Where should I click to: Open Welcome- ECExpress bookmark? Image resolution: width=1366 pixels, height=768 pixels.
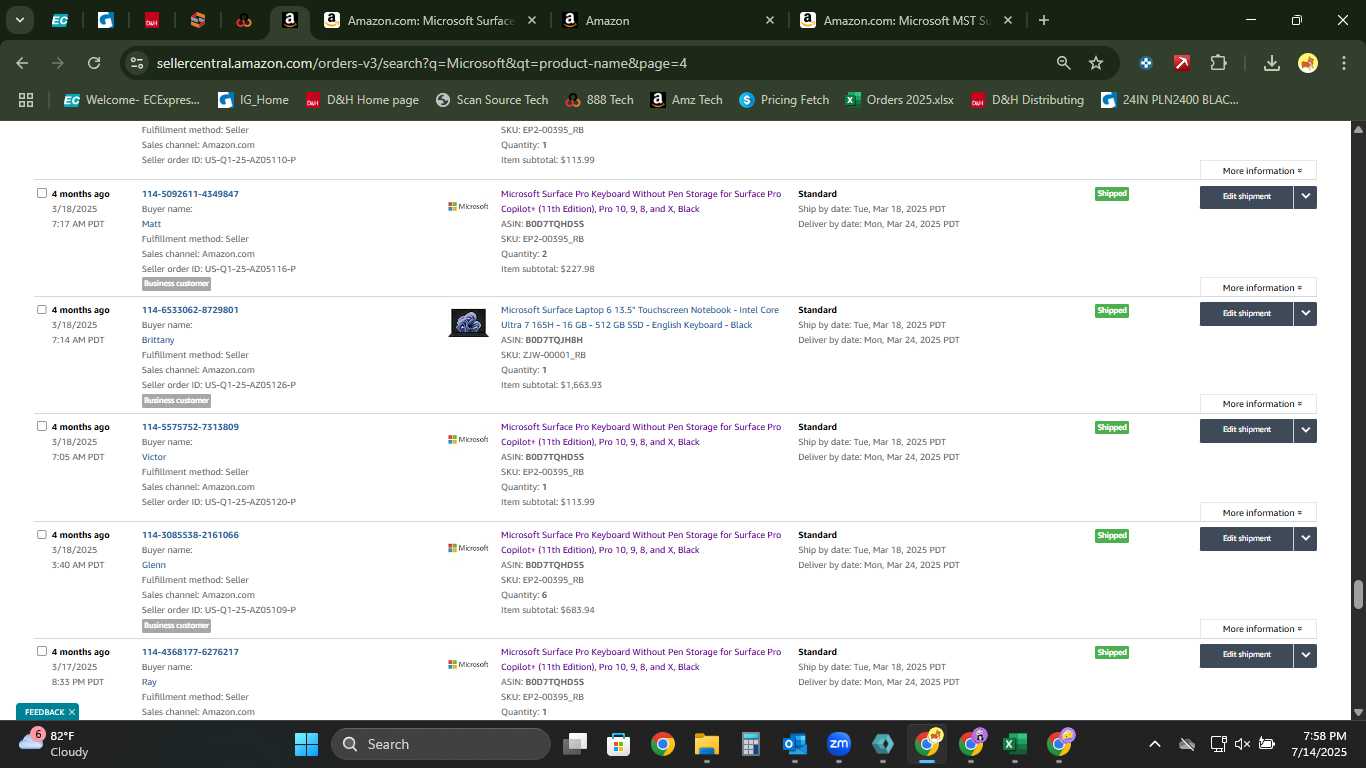131,100
